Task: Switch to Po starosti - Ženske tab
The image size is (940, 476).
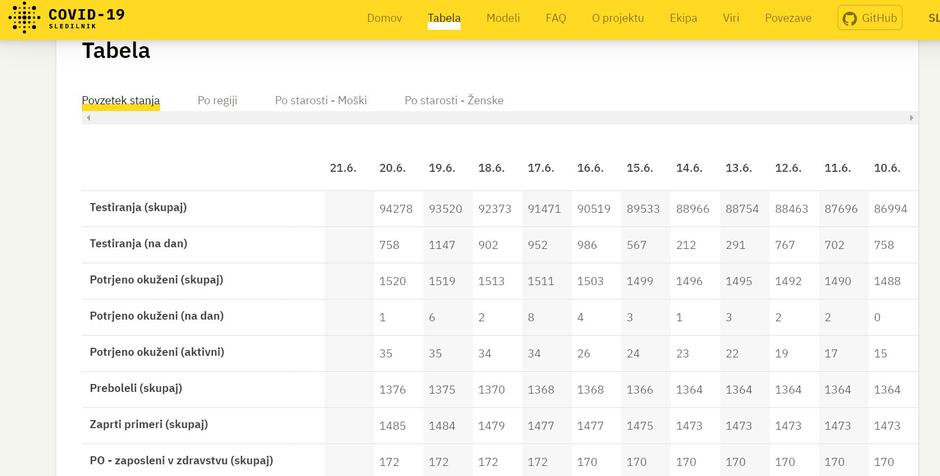Action: (x=454, y=100)
